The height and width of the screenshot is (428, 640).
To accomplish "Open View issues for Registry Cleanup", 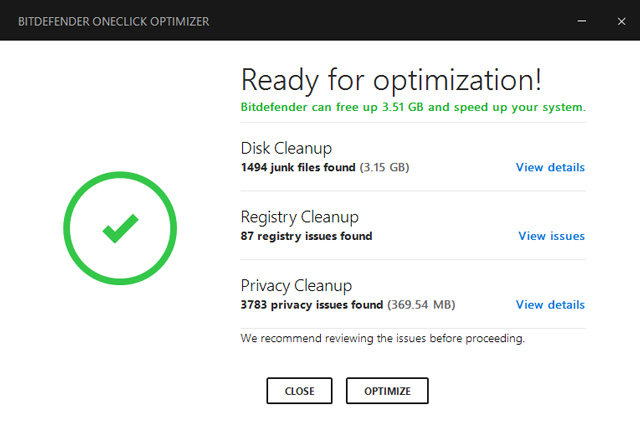I will click(551, 236).
